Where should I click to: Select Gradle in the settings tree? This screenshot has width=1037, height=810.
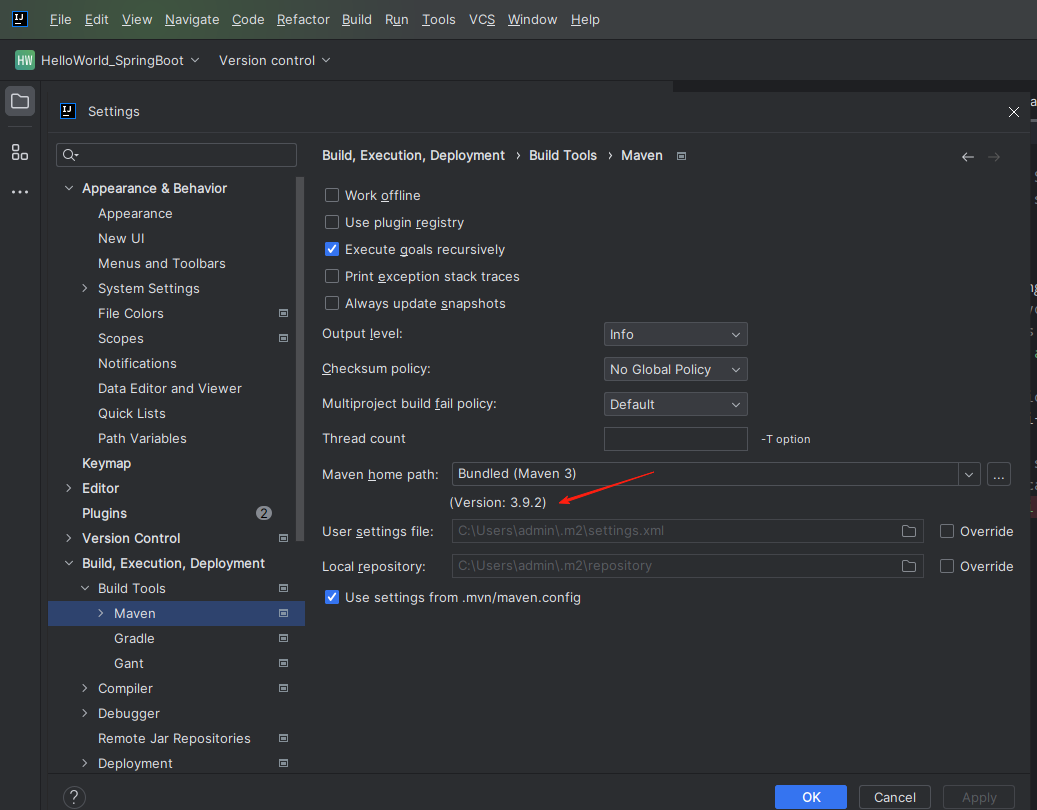tap(134, 638)
